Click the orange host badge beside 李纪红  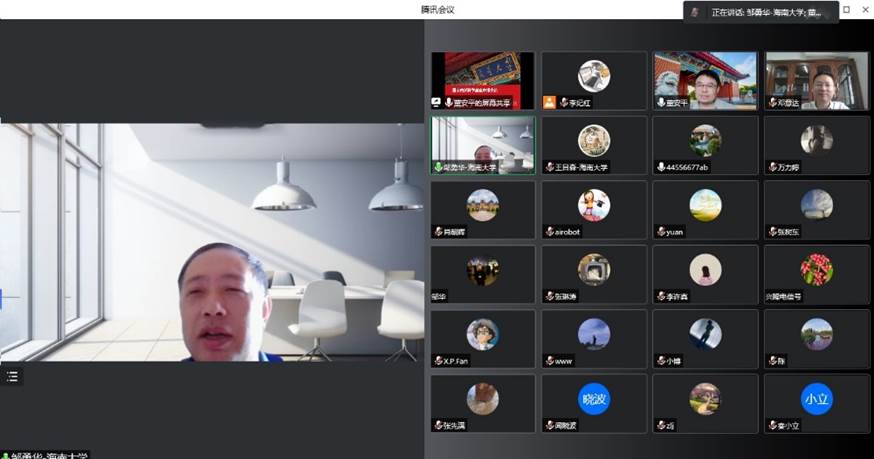(549, 102)
